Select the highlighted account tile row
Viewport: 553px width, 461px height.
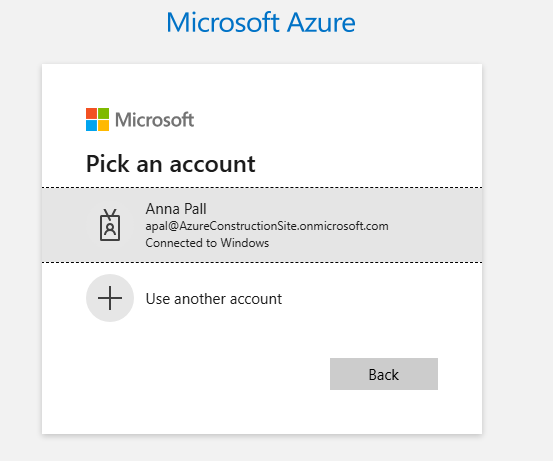coord(262,225)
